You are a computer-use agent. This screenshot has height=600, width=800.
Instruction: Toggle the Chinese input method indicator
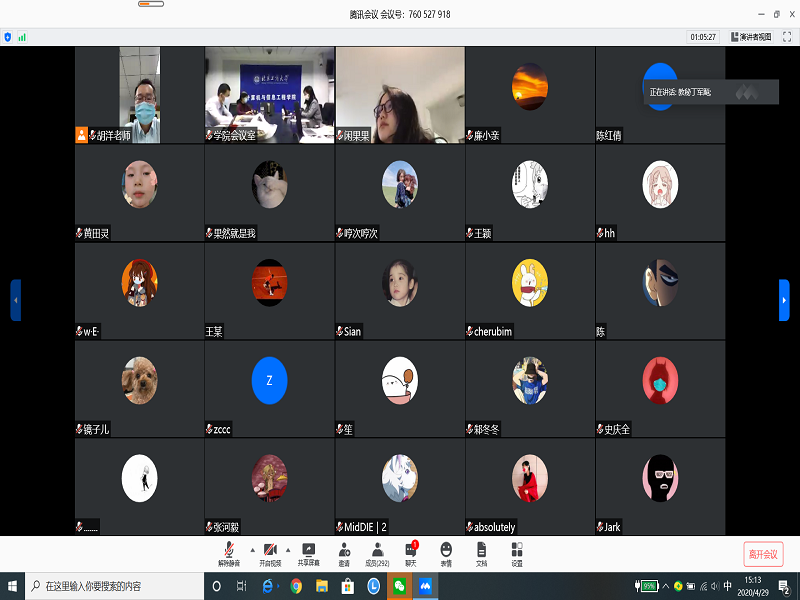(727, 586)
